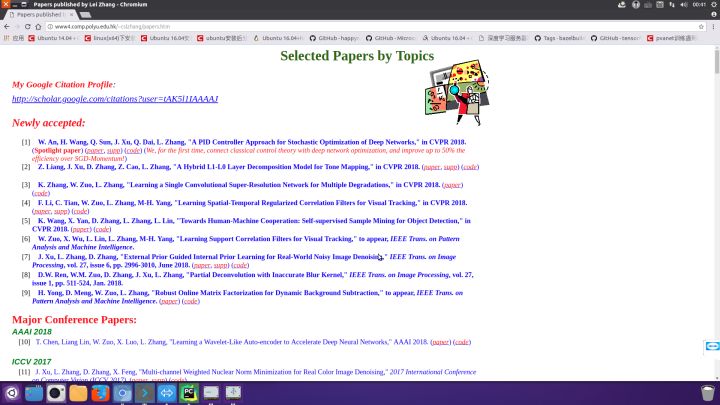The height and width of the screenshot is (405, 720).
Task: Open the browser home page icon
Action: (38, 27)
